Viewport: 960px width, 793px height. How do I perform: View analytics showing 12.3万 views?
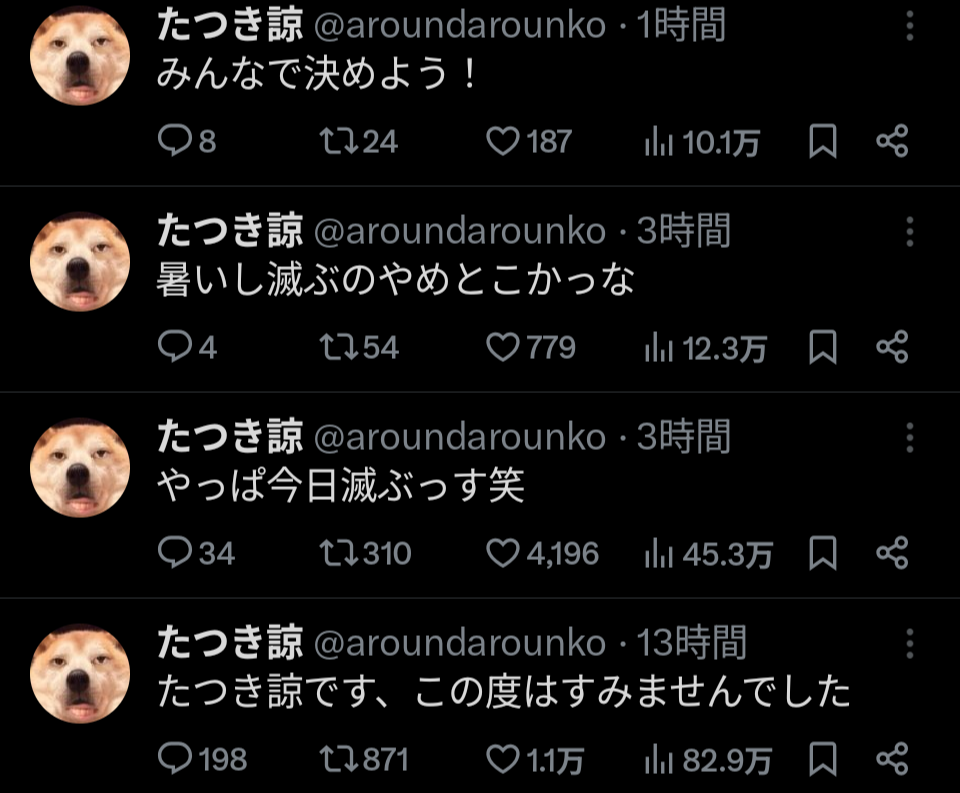(x=705, y=348)
